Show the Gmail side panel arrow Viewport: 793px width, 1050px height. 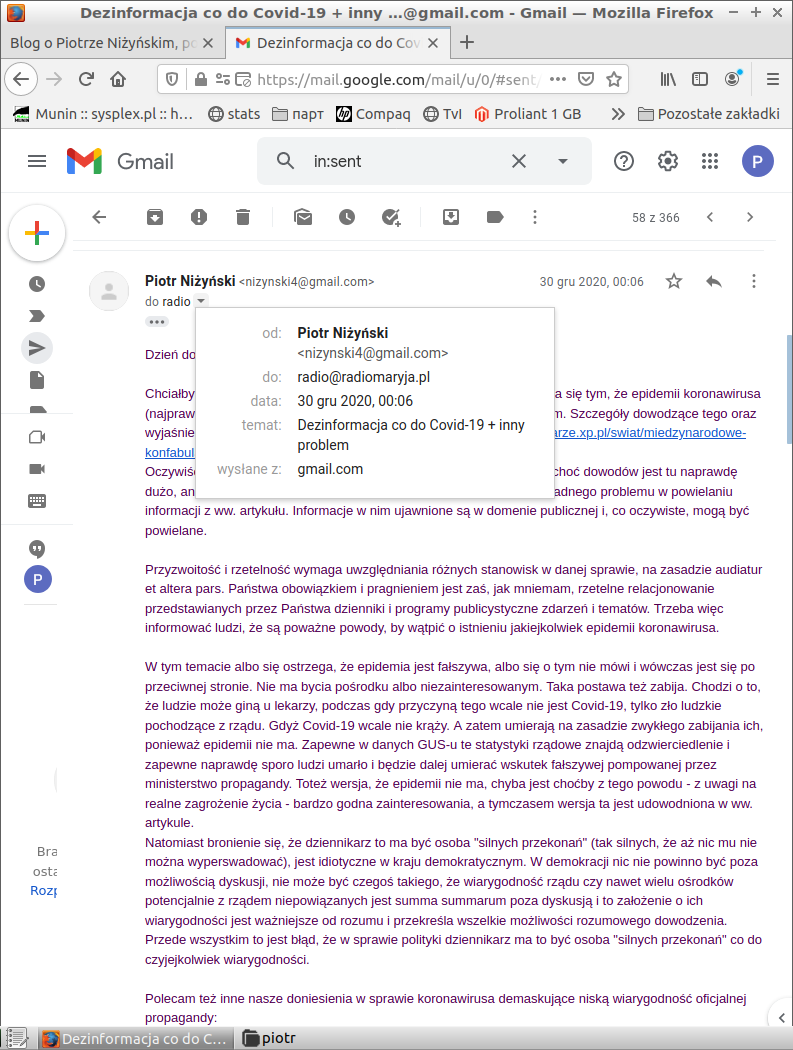coord(782,1018)
